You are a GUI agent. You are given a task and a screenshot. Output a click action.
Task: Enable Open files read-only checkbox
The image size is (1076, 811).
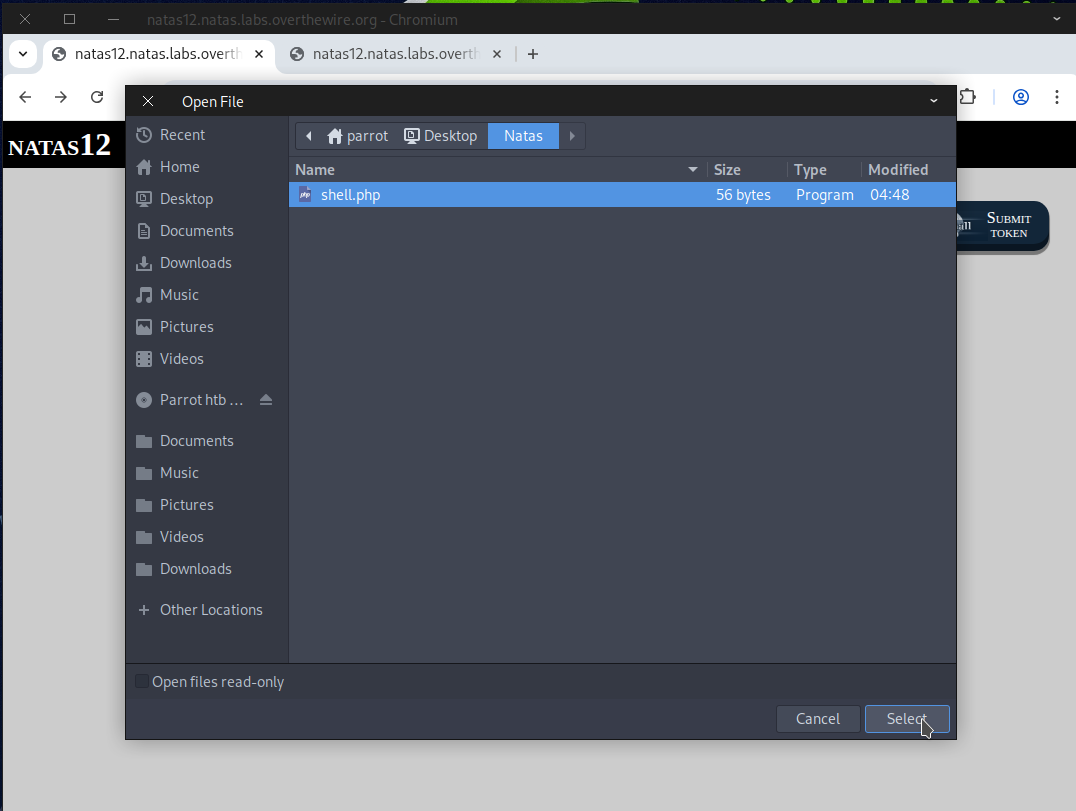coord(142,682)
